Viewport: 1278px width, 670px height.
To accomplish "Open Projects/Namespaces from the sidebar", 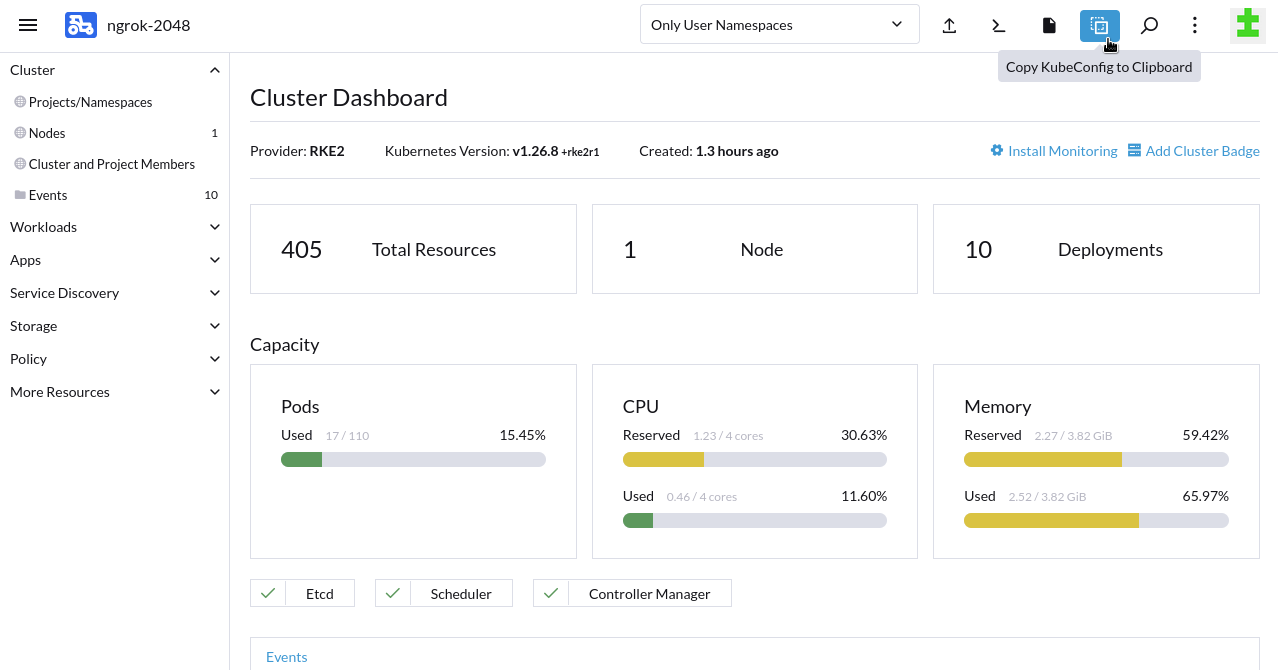I will [89, 102].
